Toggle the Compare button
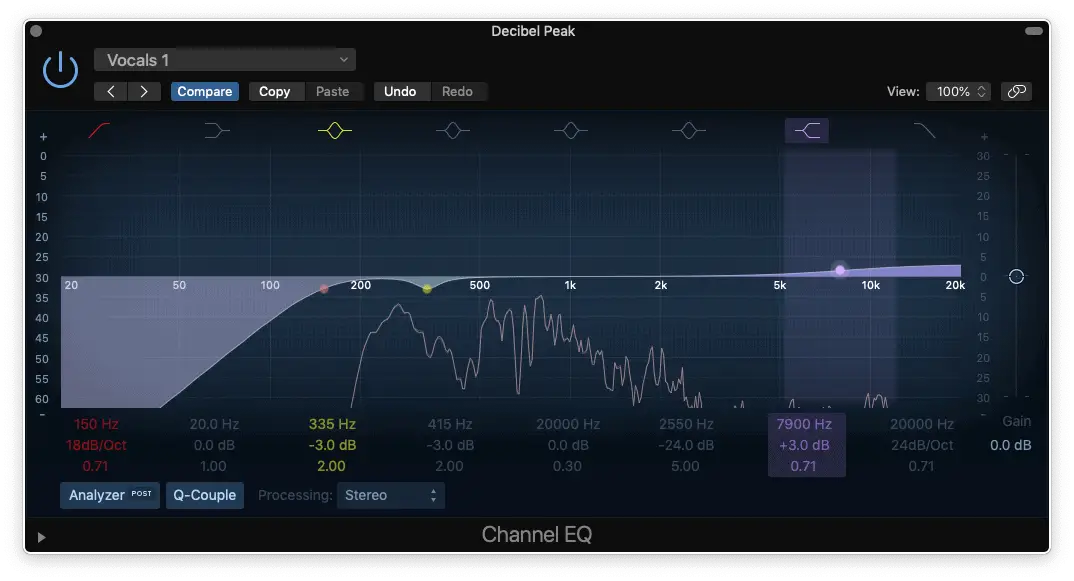This screenshot has height=581, width=1074. point(204,92)
